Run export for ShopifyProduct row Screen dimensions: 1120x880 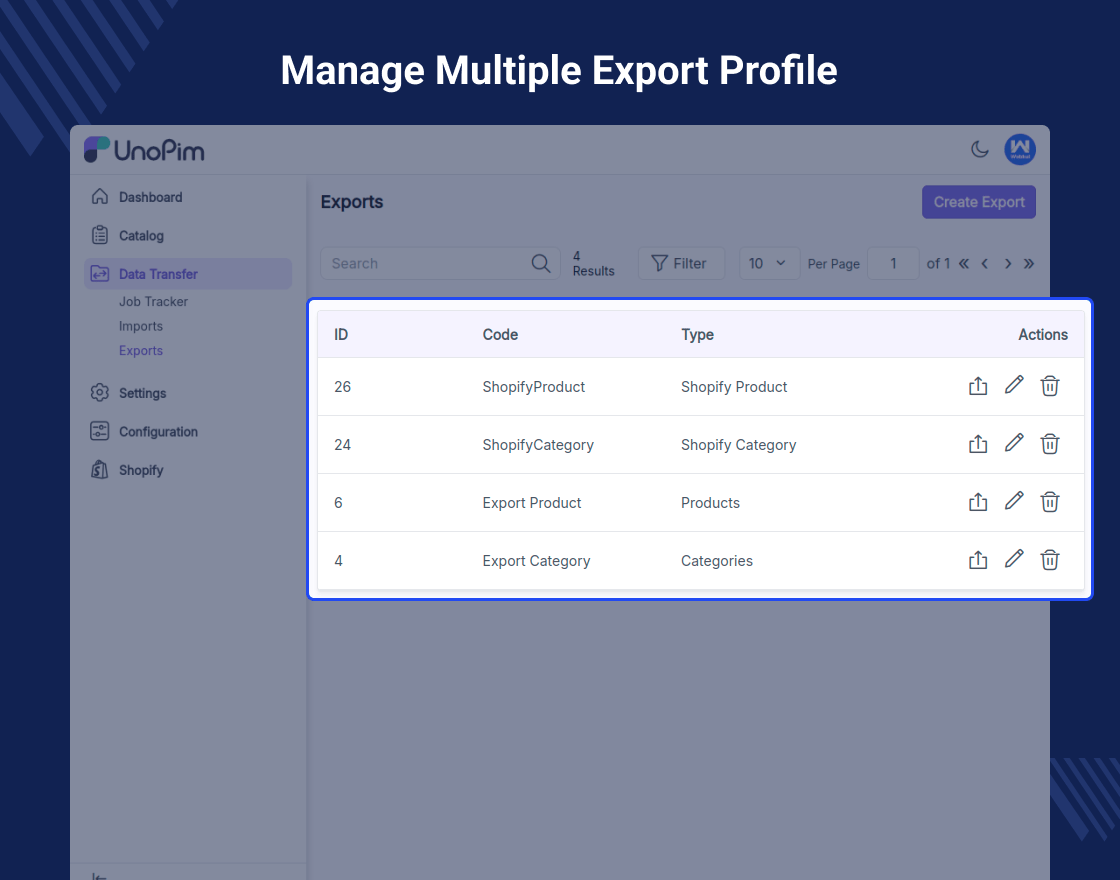pyautogui.click(x=978, y=386)
